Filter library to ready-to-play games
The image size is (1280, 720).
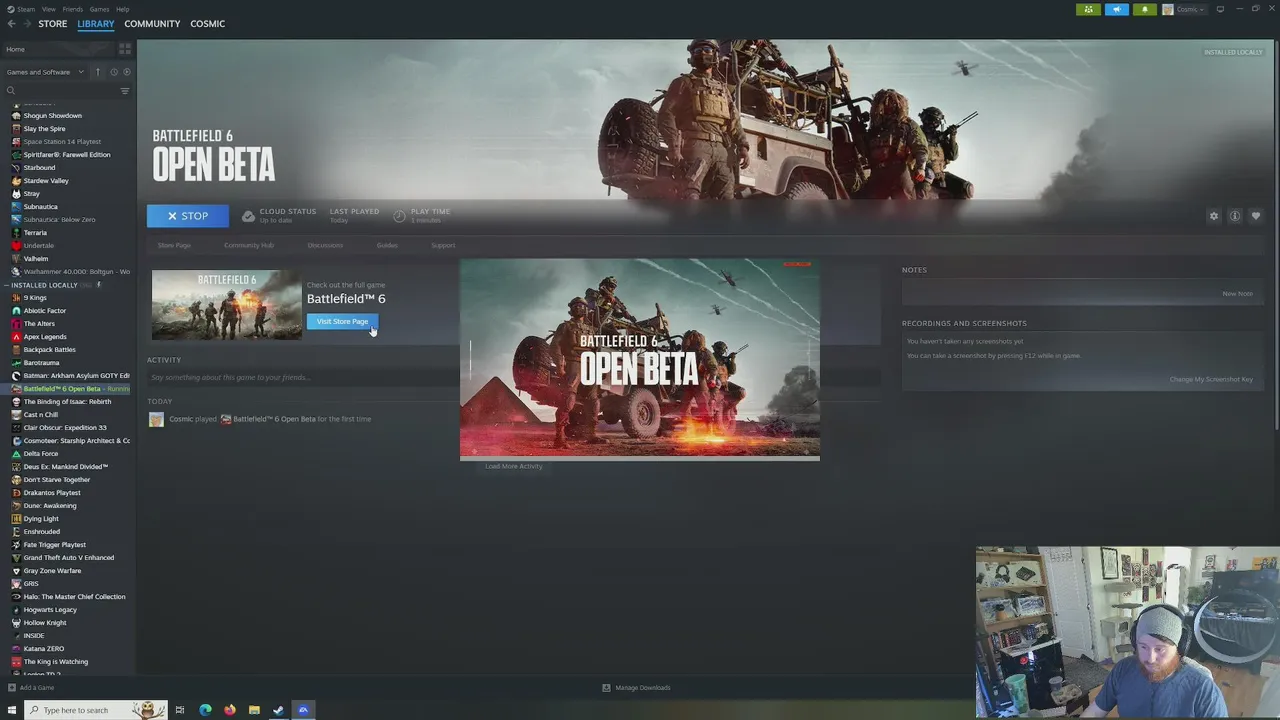tap(126, 72)
